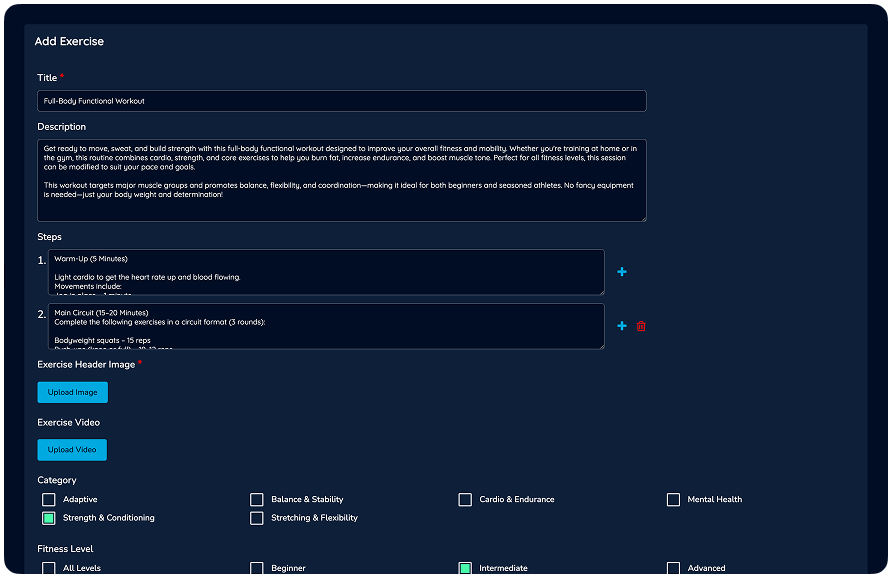Click the plus icon beside step 1
The height and width of the screenshot is (578, 892).
pos(622,272)
